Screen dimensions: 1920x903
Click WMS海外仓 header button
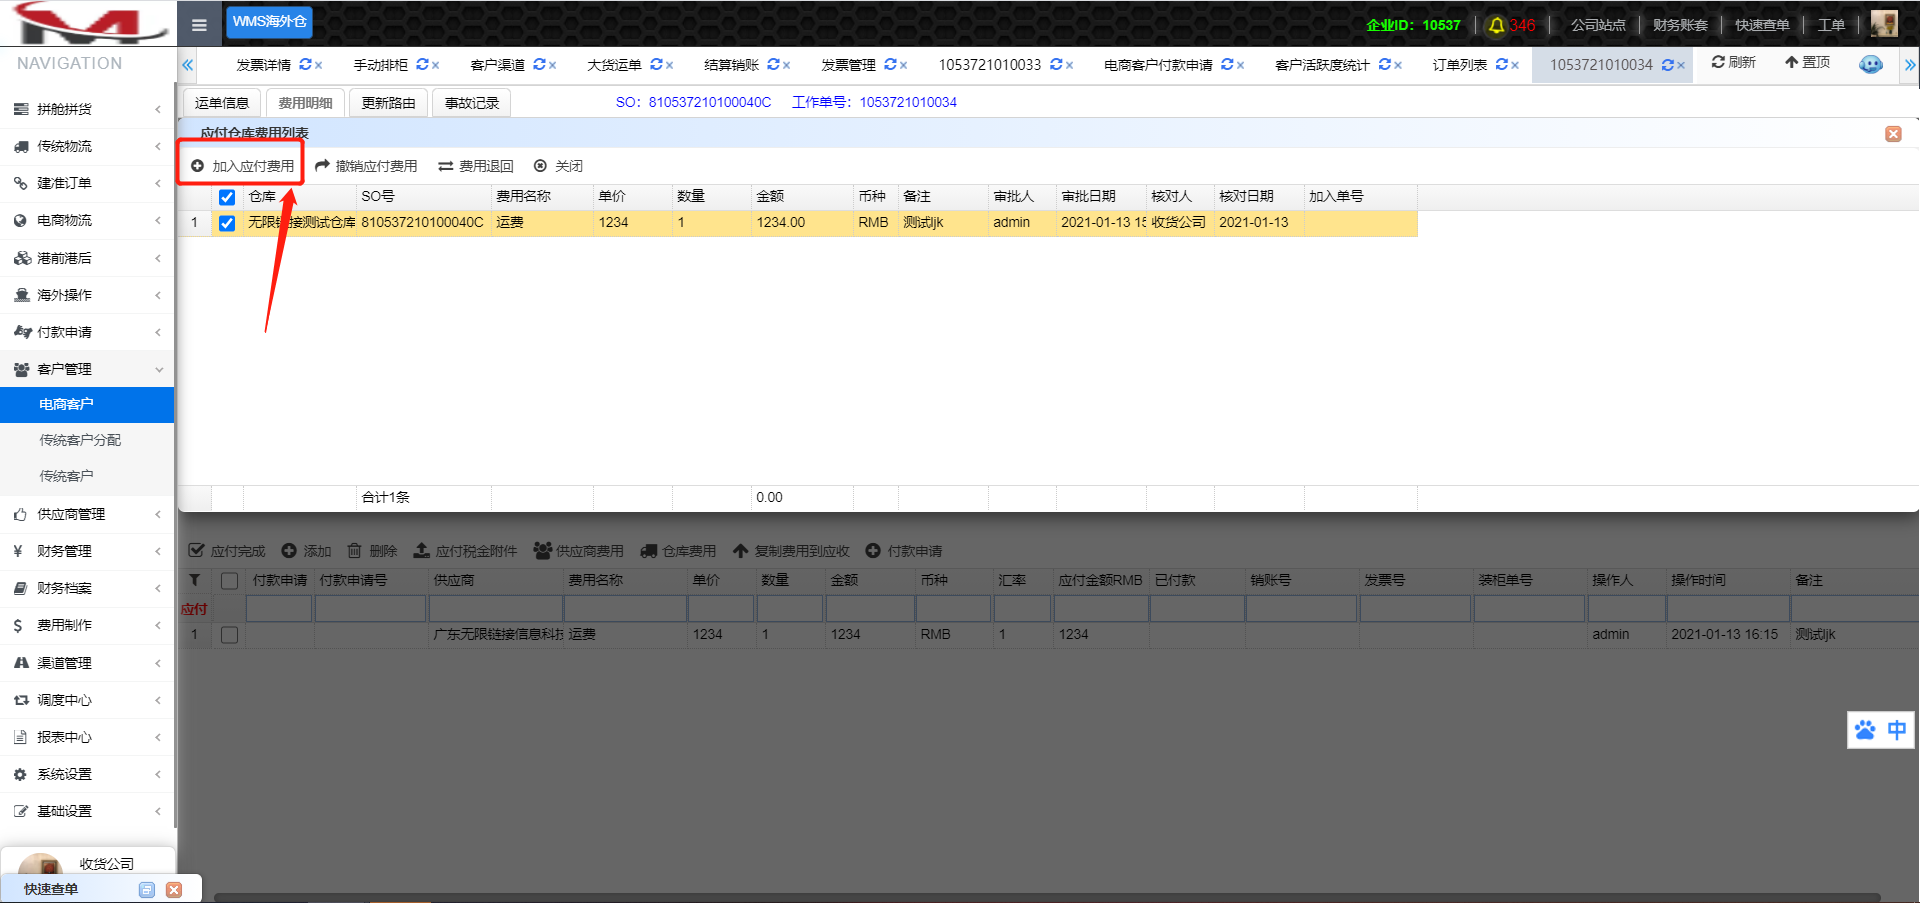269,22
